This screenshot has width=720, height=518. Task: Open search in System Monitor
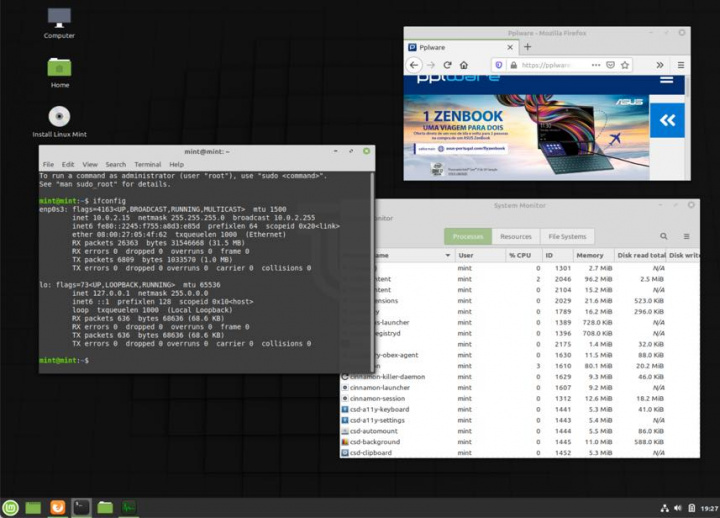pyautogui.click(x=664, y=237)
